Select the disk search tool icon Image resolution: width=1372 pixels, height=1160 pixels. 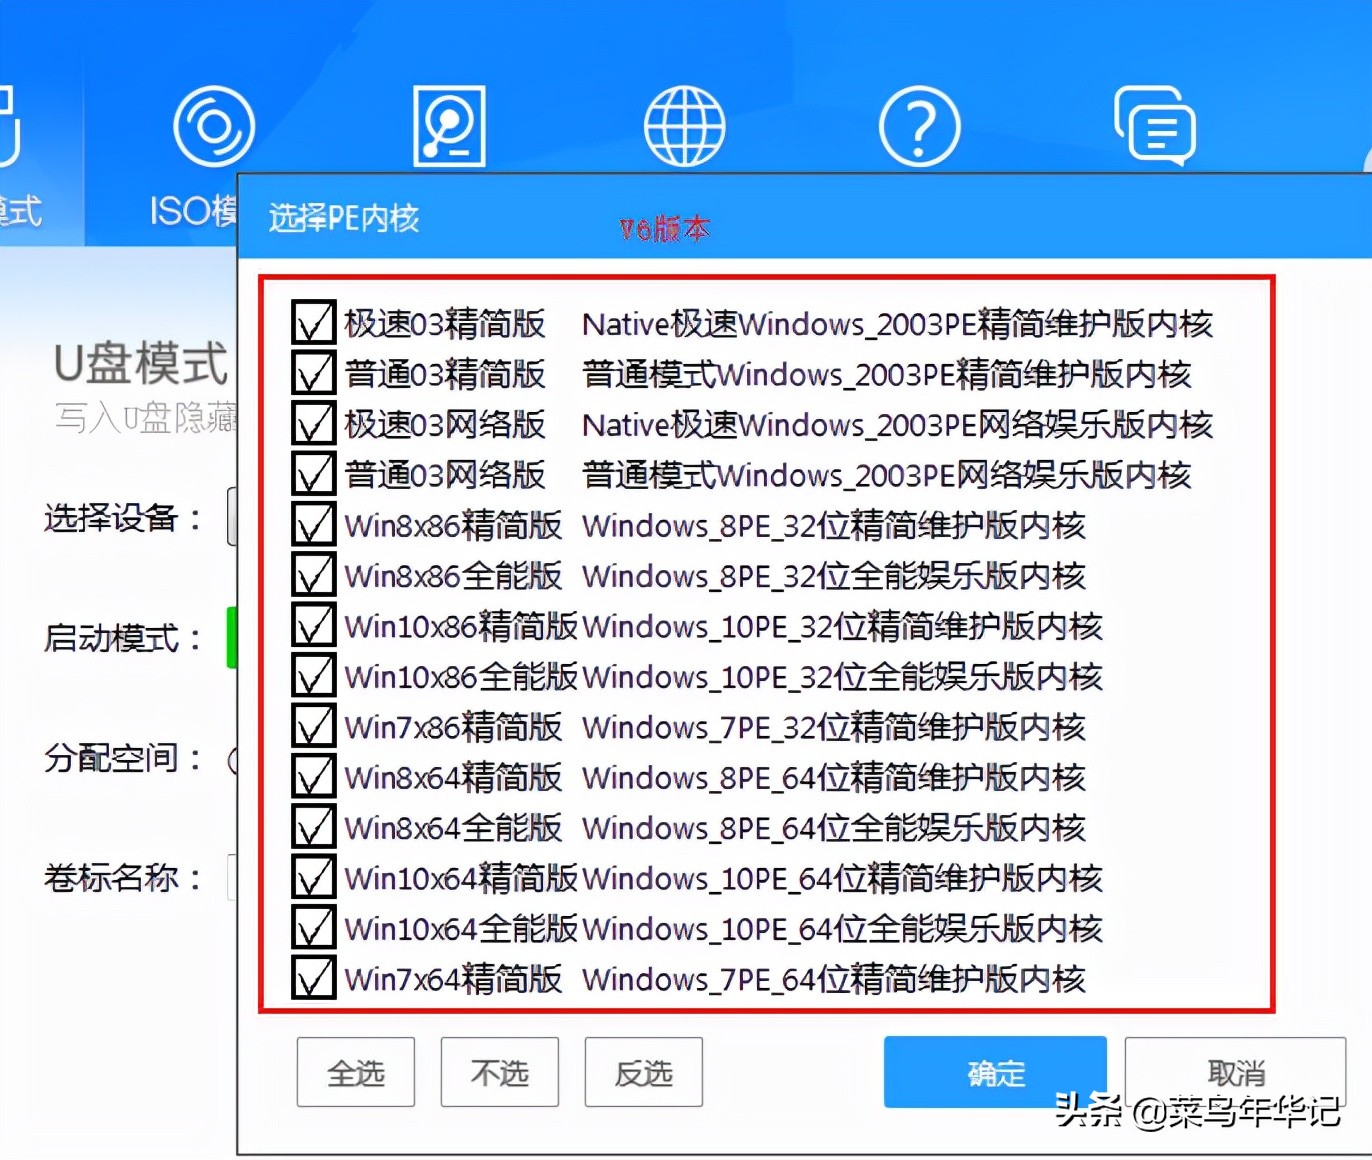coord(449,123)
